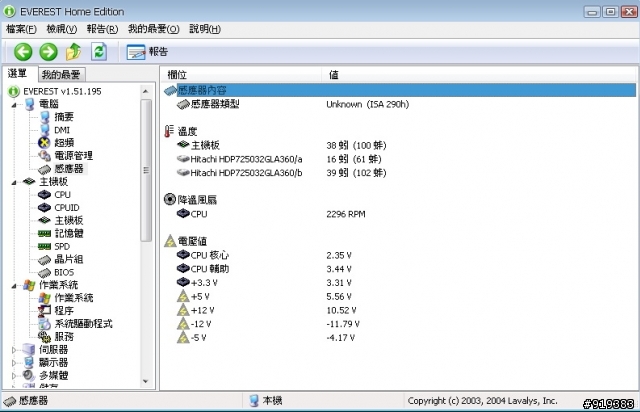This screenshot has width=640, height=412.
Task: Click the 溫度 thermometer icon
Action: 169,131
